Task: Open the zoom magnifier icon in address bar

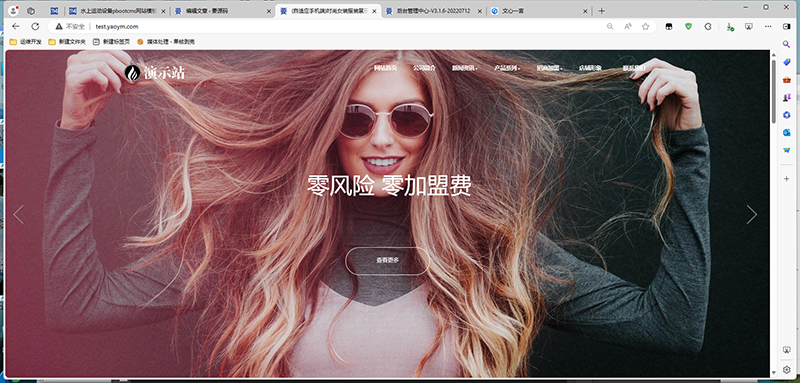Action: point(610,27)
